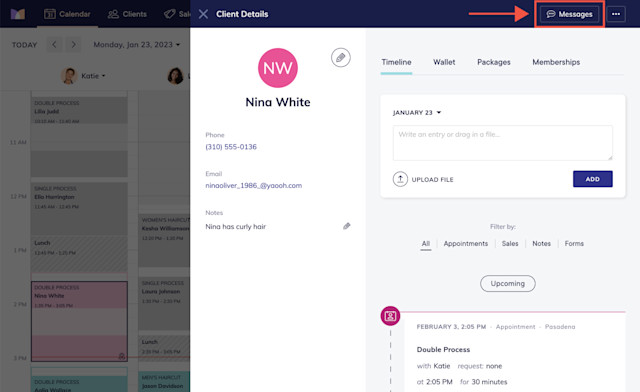The width and height of the screenshot is (640, 392).
Task: Expand the January 23 date dropdown
Action: click(417, 113)
